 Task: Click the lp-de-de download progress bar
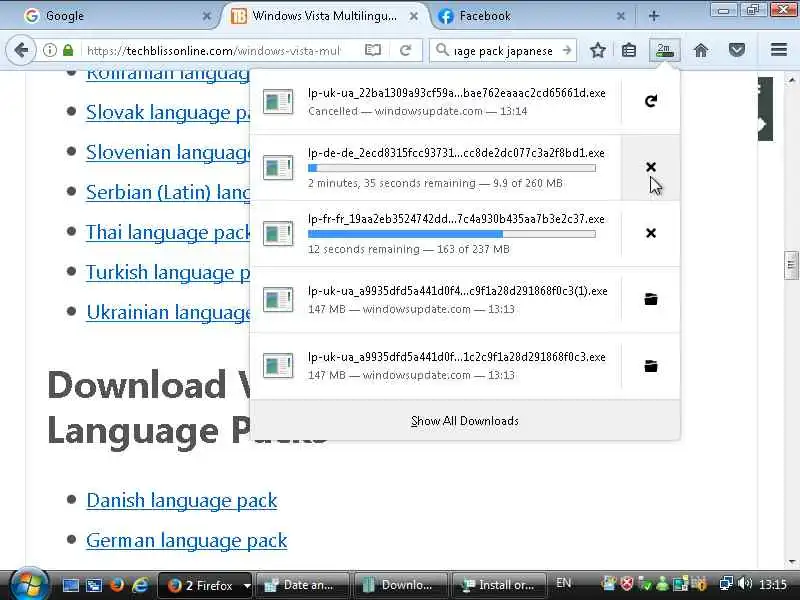tap(452, 168)
